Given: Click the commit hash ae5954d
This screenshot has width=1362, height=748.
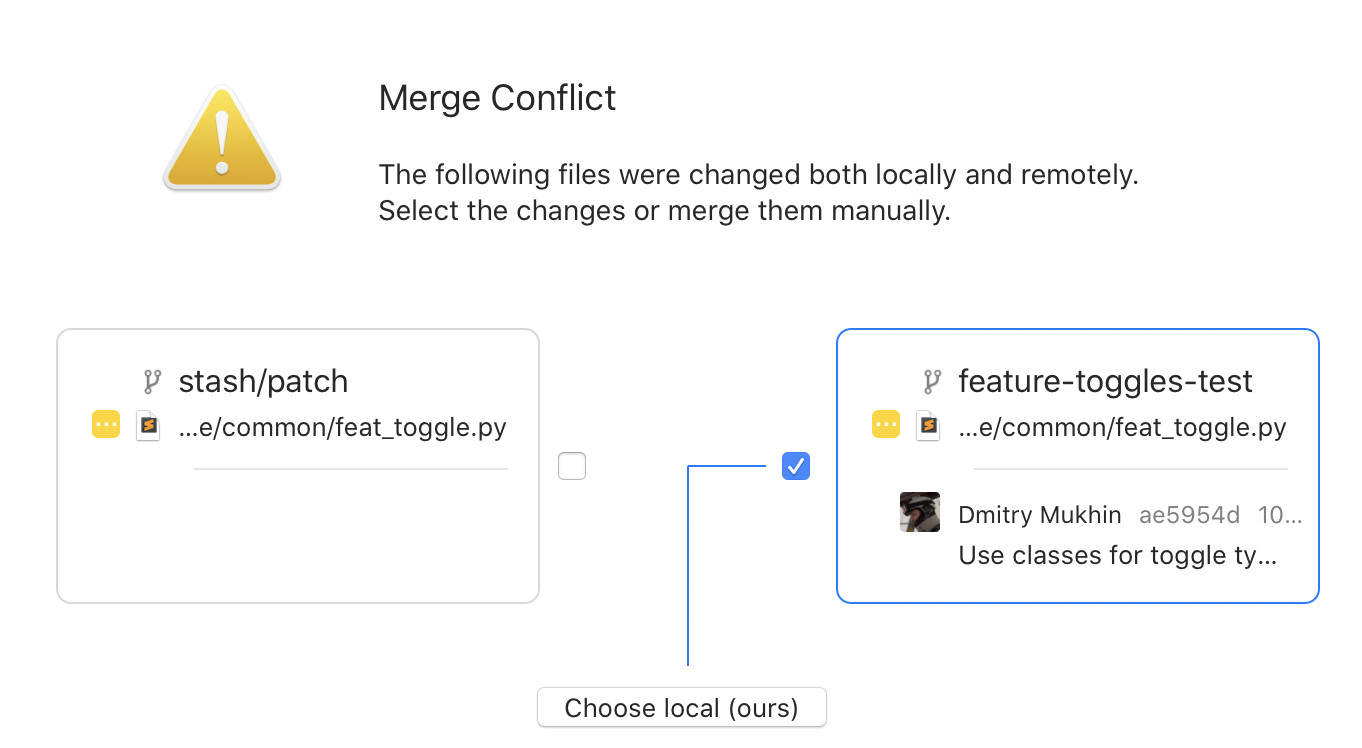Looking at the screenshot, I should pos(1189,514).
